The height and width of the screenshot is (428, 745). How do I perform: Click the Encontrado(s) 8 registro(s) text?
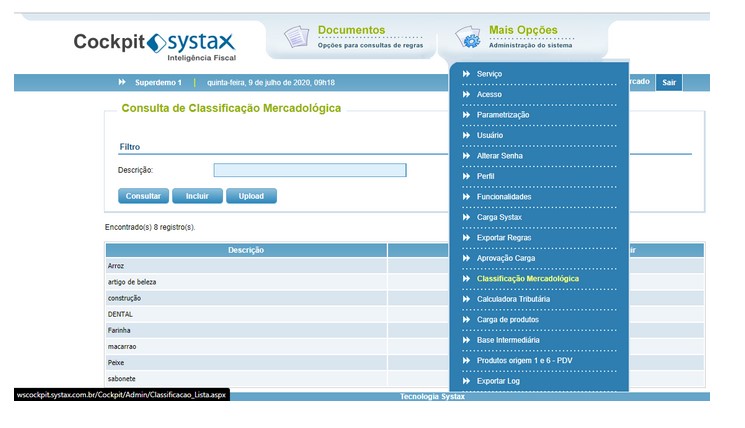point(150,227)
